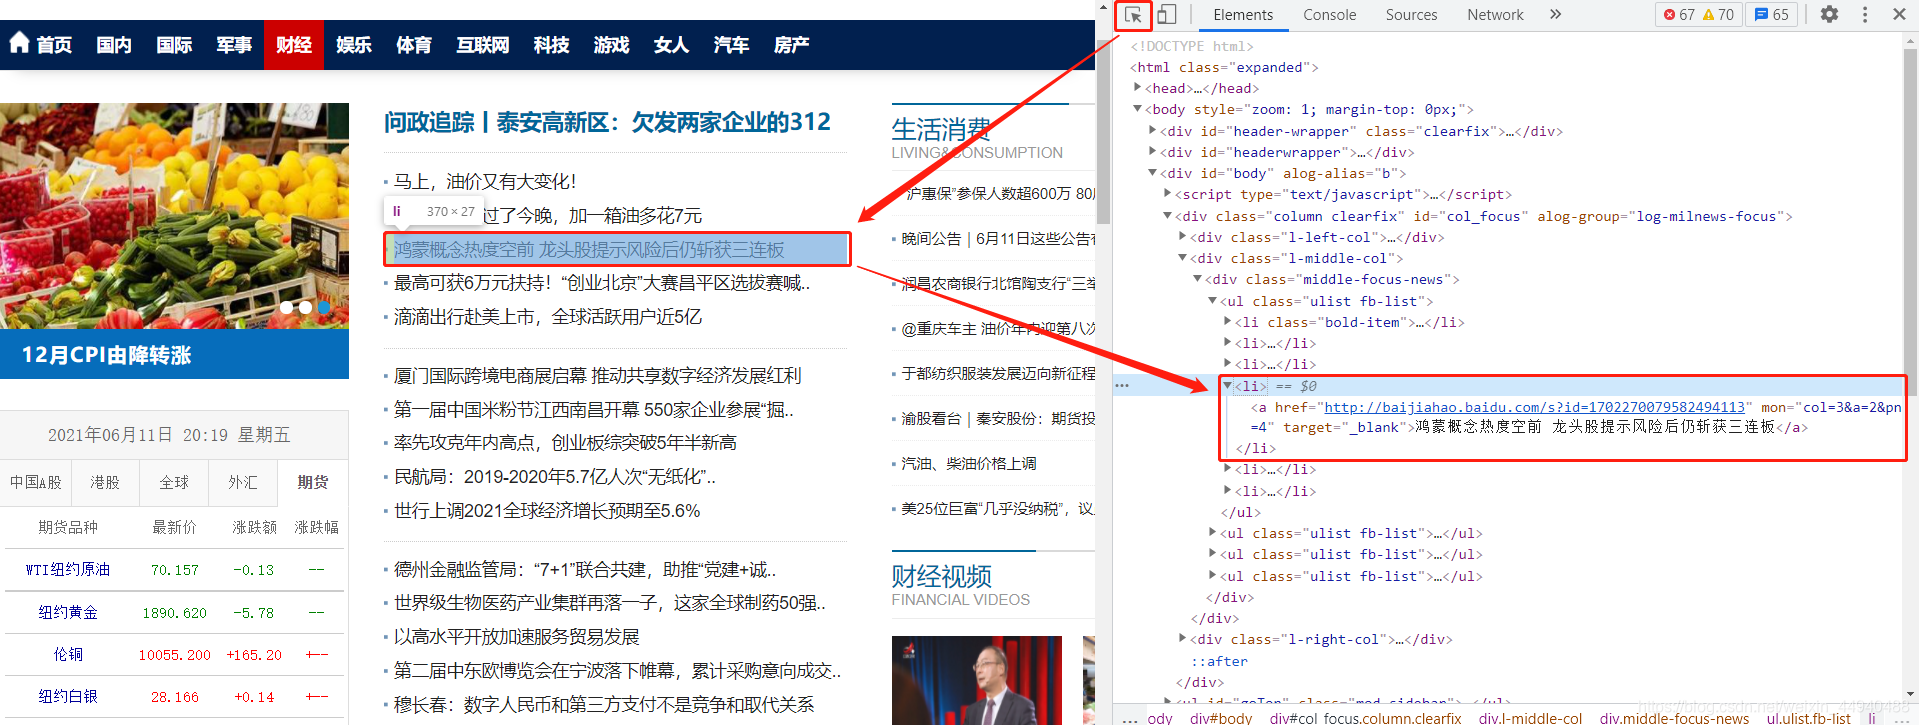This screenshot has width=1919, height=725.
Task: Switch to the Network tab
Action: (x=1495, y=15)
